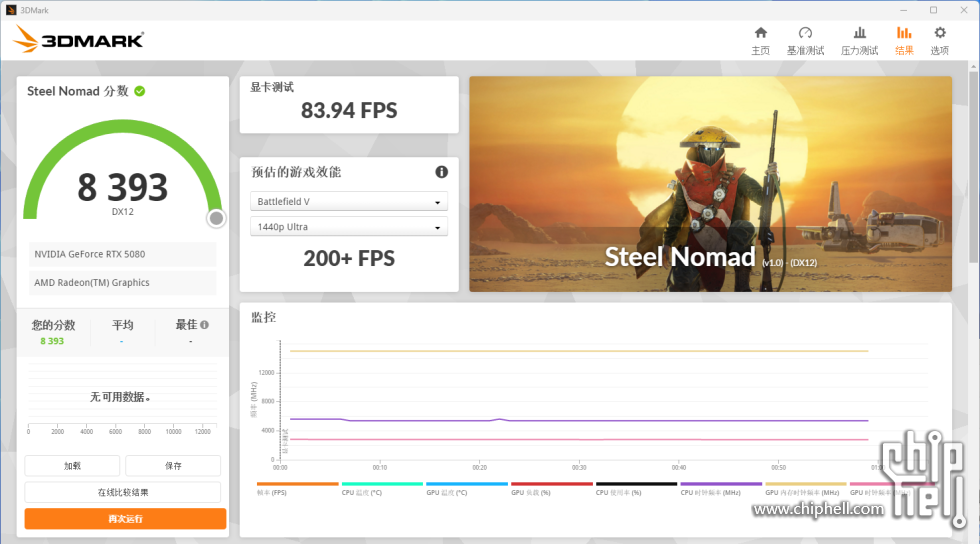Click the orange 再次运行 run again button
The image size is (980, 544).
(125, 518)
